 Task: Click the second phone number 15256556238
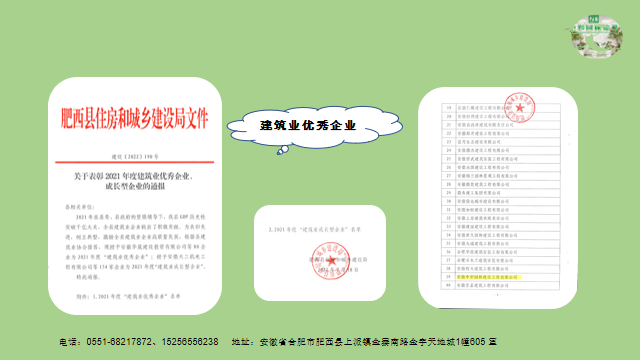point(190,342)
